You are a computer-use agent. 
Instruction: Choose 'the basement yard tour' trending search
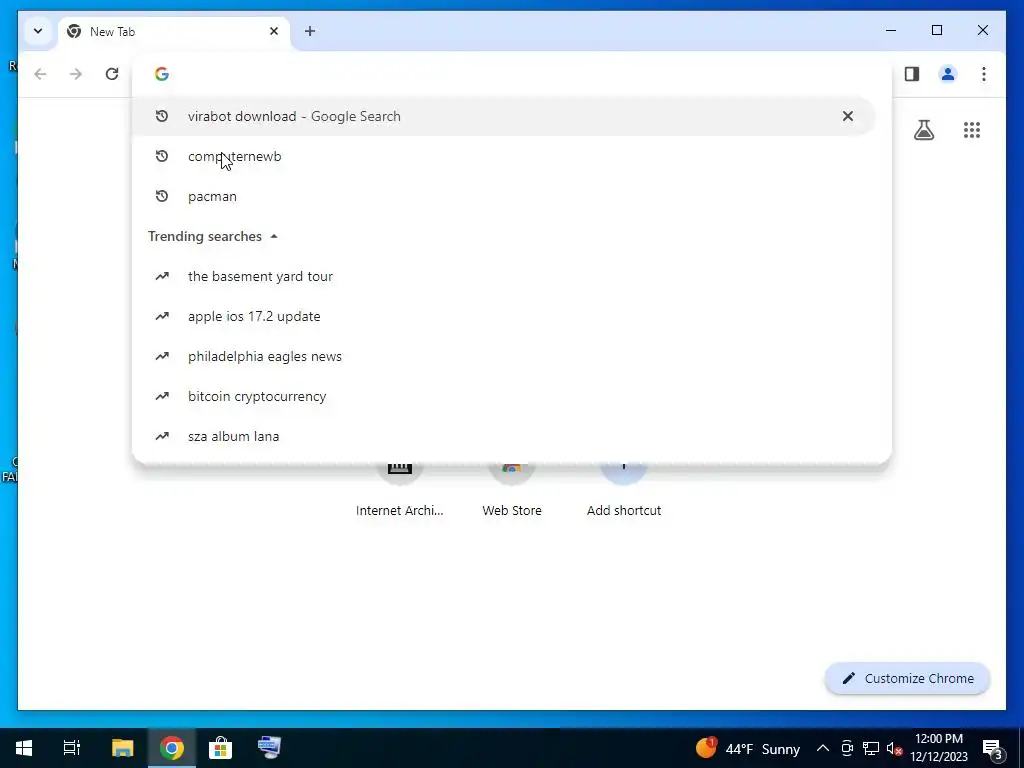[503, 276]
